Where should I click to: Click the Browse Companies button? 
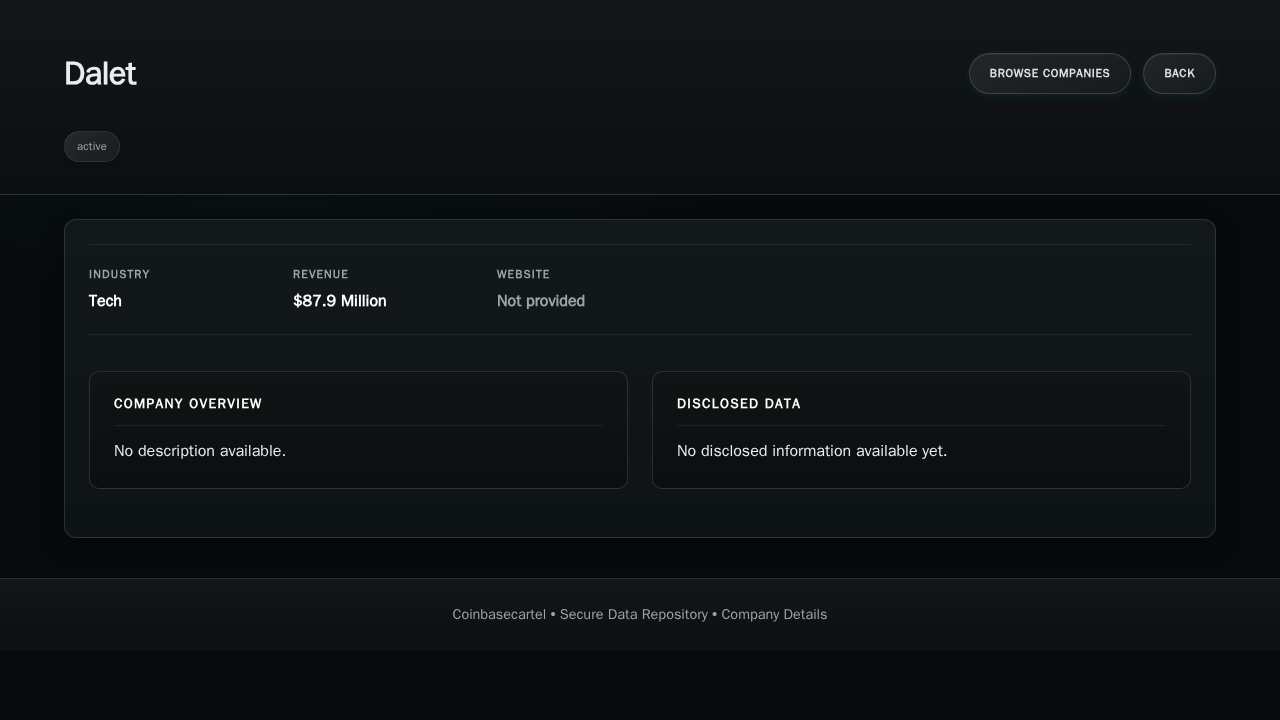(x=1049, y=73)
